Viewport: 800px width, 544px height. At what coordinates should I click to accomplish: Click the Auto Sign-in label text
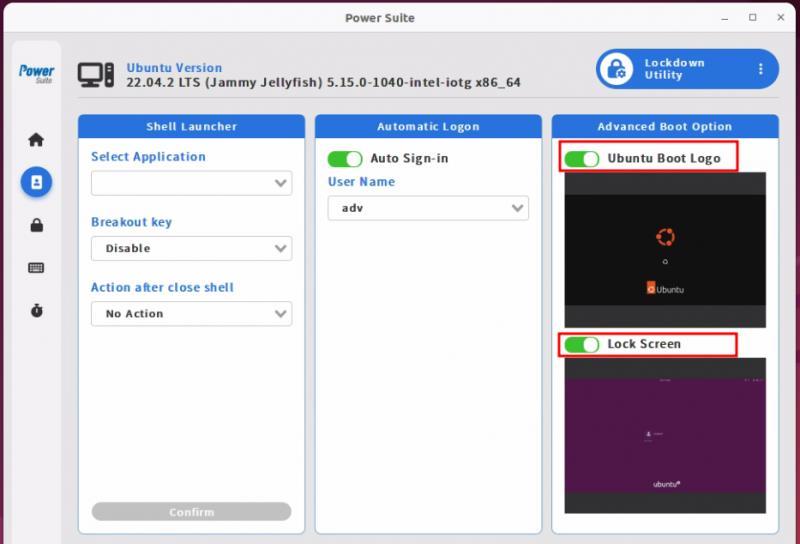409,158
